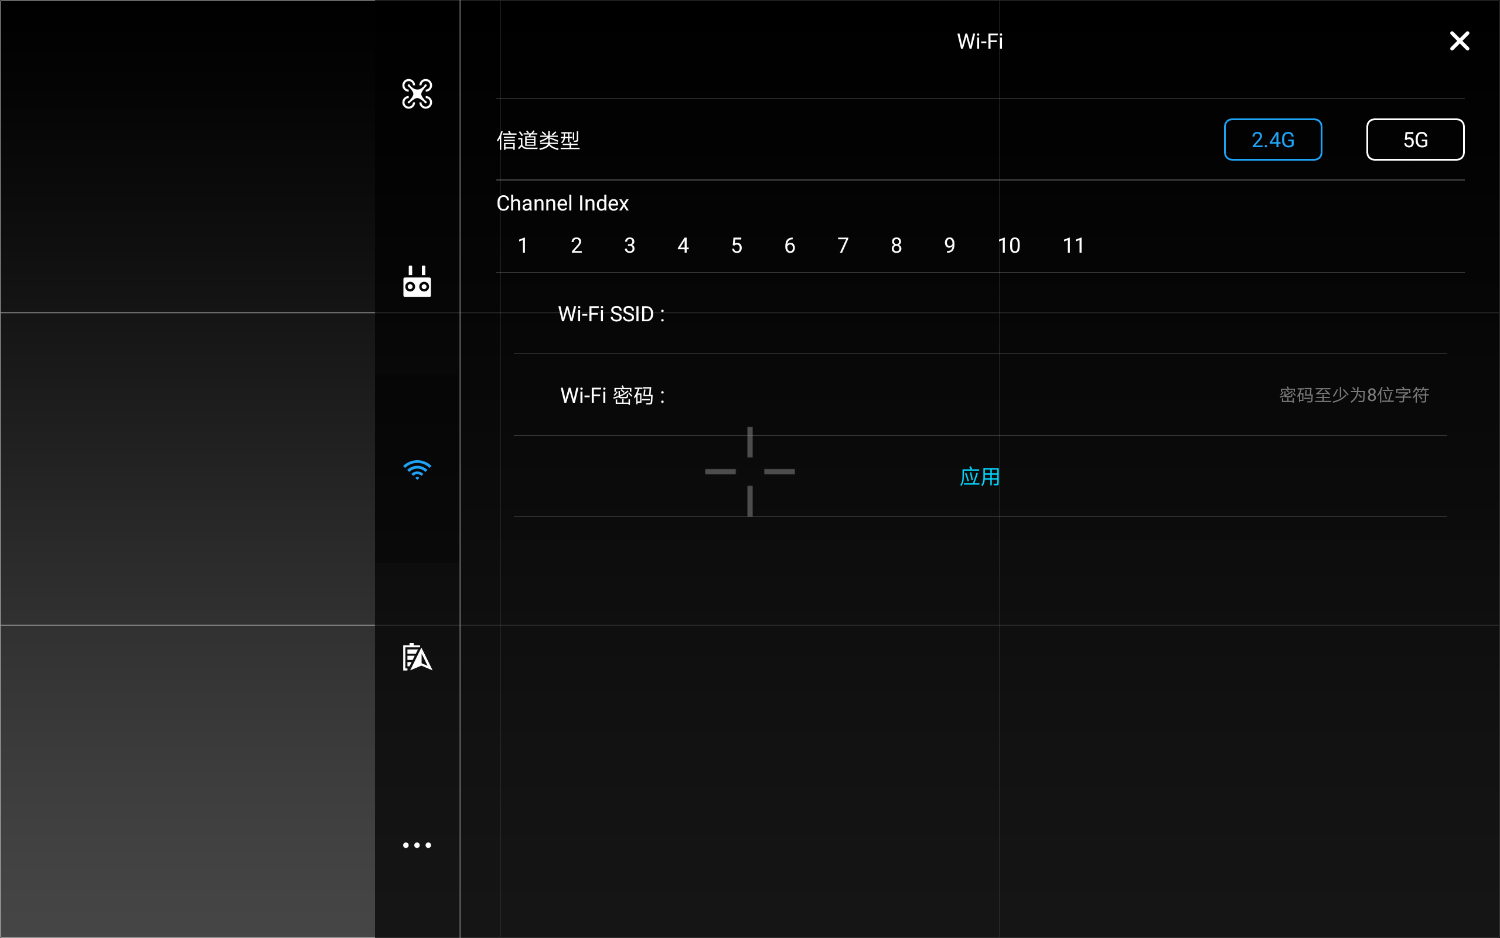The height and width of the screenshot is (938, 1500).
Task: Choose channel index 5
Action: pyautogui.click(x=737, y=246)
